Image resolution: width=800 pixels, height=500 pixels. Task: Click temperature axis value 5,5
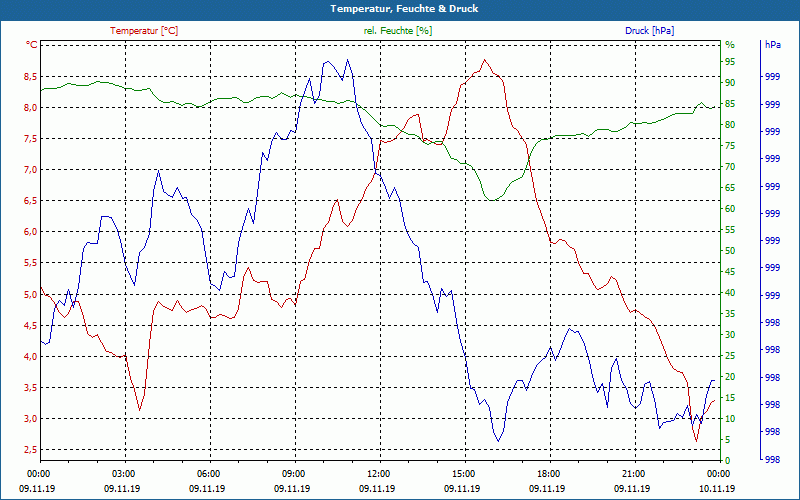click(31, 263)
